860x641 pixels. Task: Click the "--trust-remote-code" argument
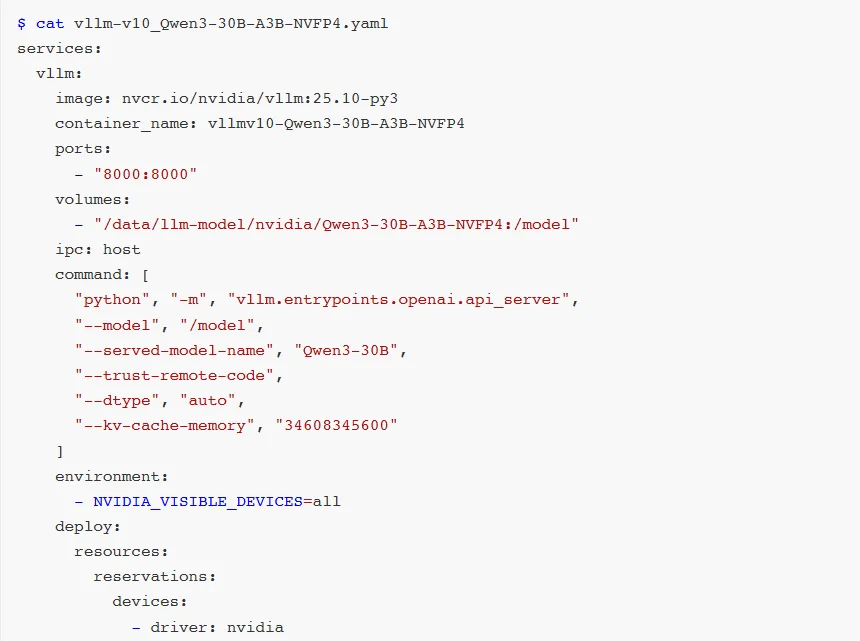[174, 375]
